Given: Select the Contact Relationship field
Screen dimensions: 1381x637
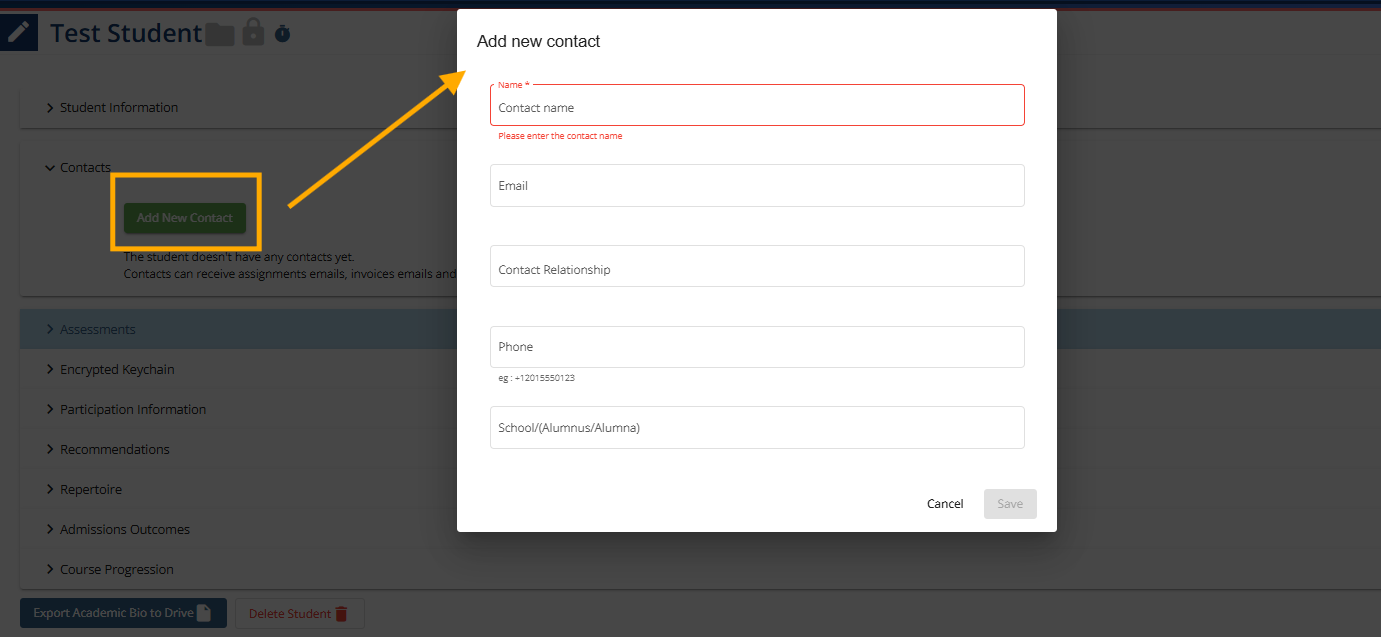Looking at the screenshot, I should click(757, 266).
